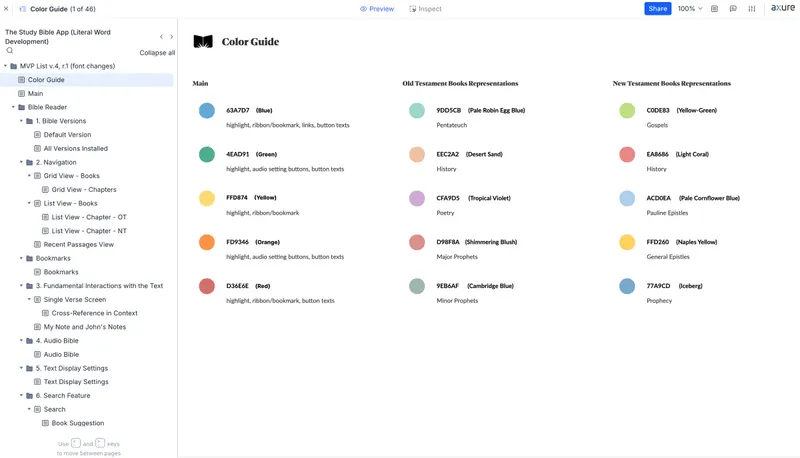Click the Desert Sand History swatch
800x458 pixels.
[417, 154]
